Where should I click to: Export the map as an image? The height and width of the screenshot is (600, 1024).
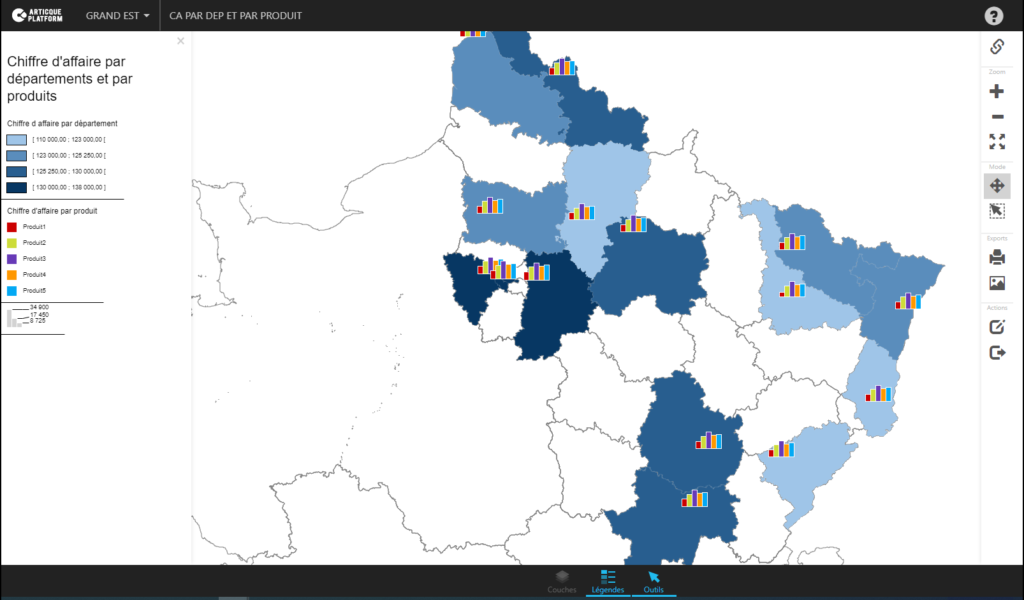coord(996,281)
